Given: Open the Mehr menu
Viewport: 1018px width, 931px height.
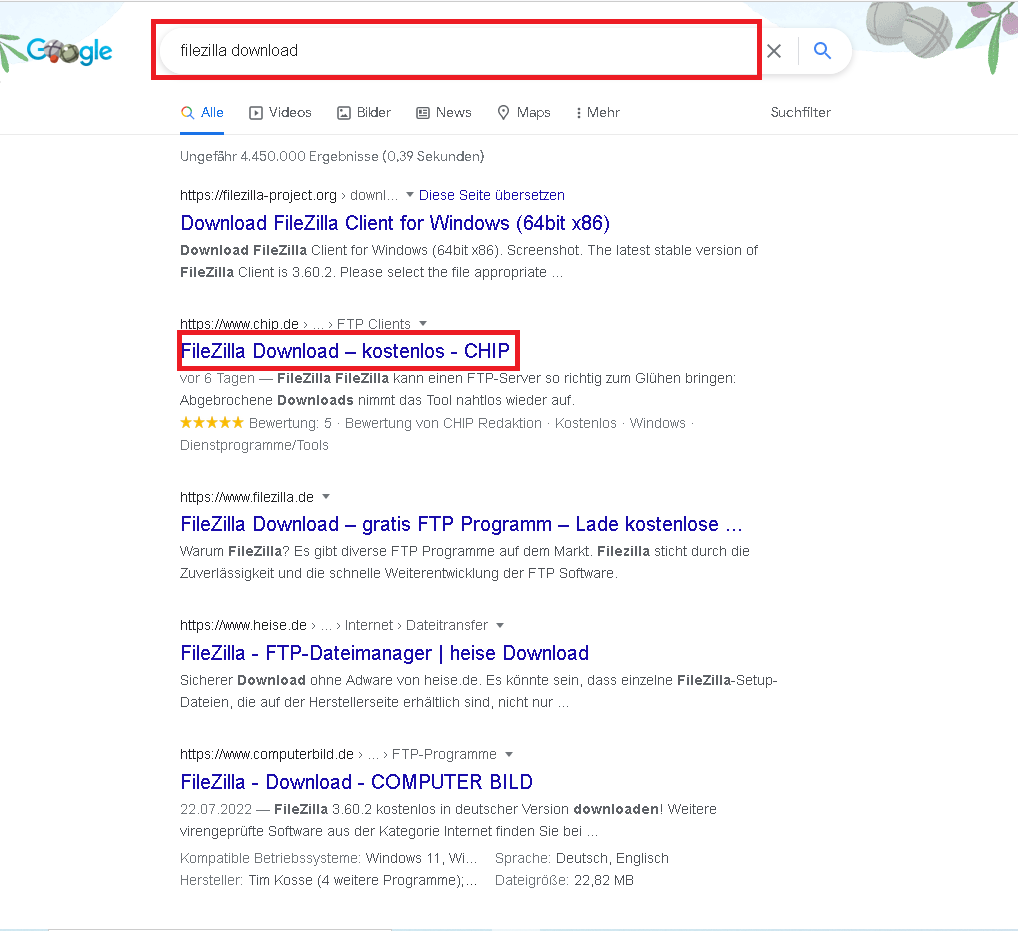Looking at the screenshot, I should tap(597, 113).
